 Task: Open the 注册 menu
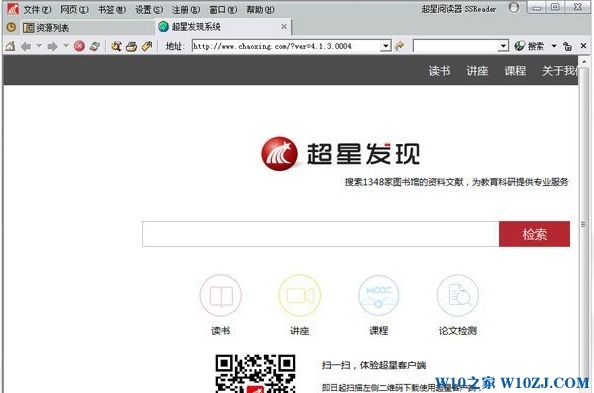pyautogui.click(x=186, y=9)
